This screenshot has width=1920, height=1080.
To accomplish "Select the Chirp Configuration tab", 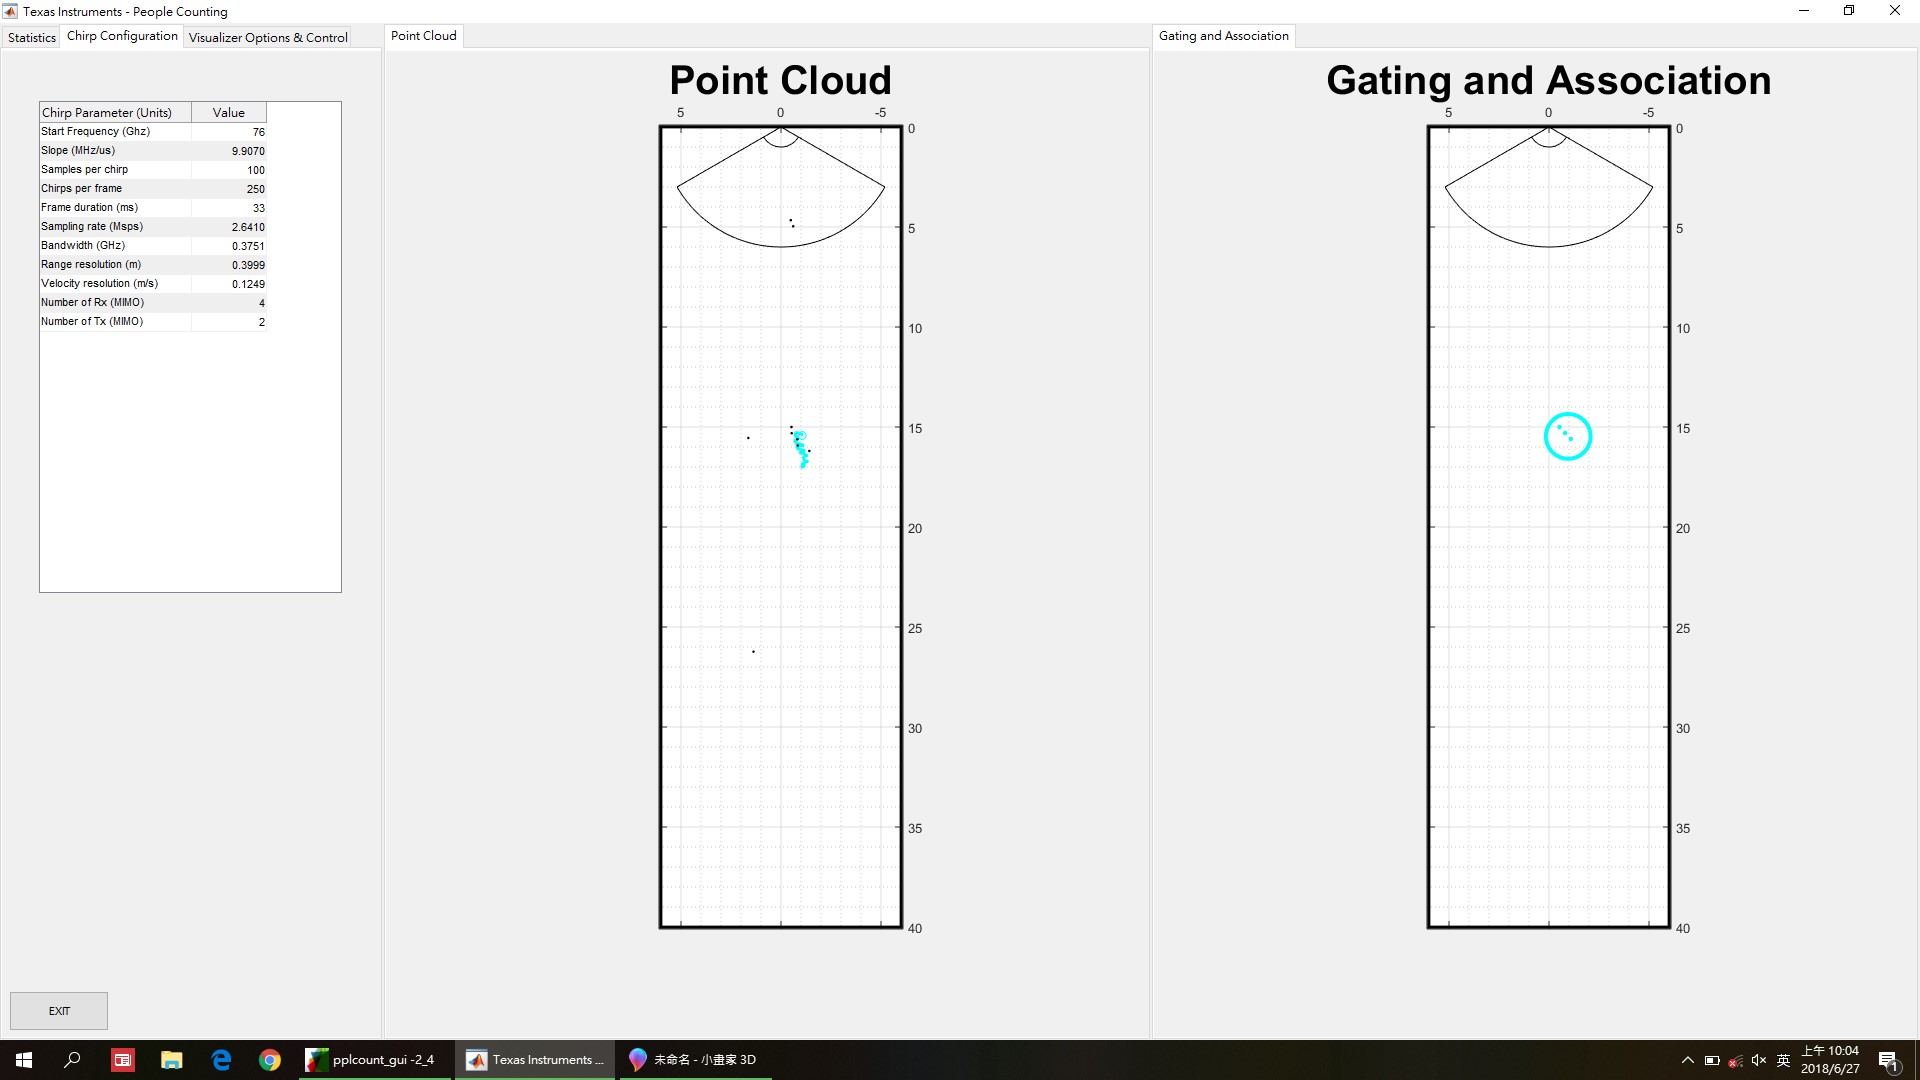I will coord(122,36).
